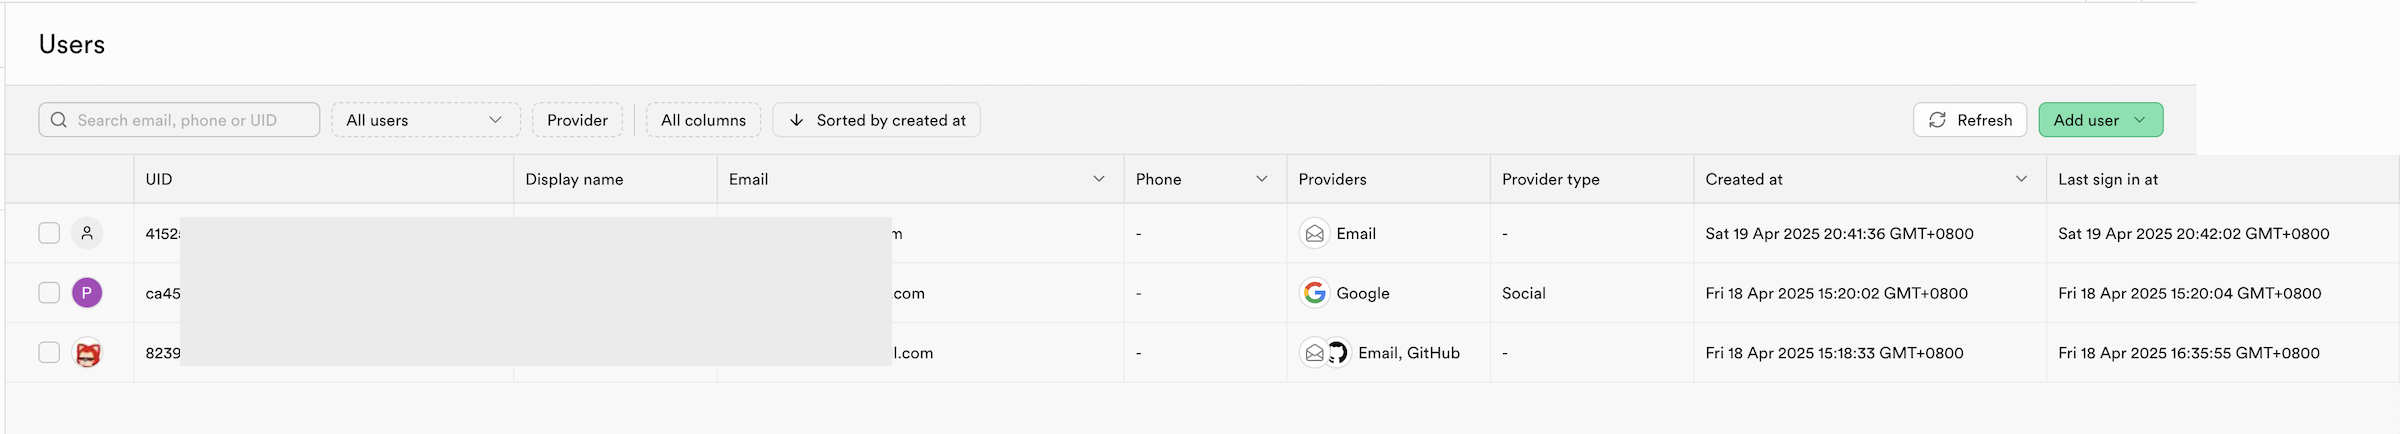This screenshot has width=2400, height=434.
Task: Tick the checkbox beside the Google user
Action: (x=49, y=293)
